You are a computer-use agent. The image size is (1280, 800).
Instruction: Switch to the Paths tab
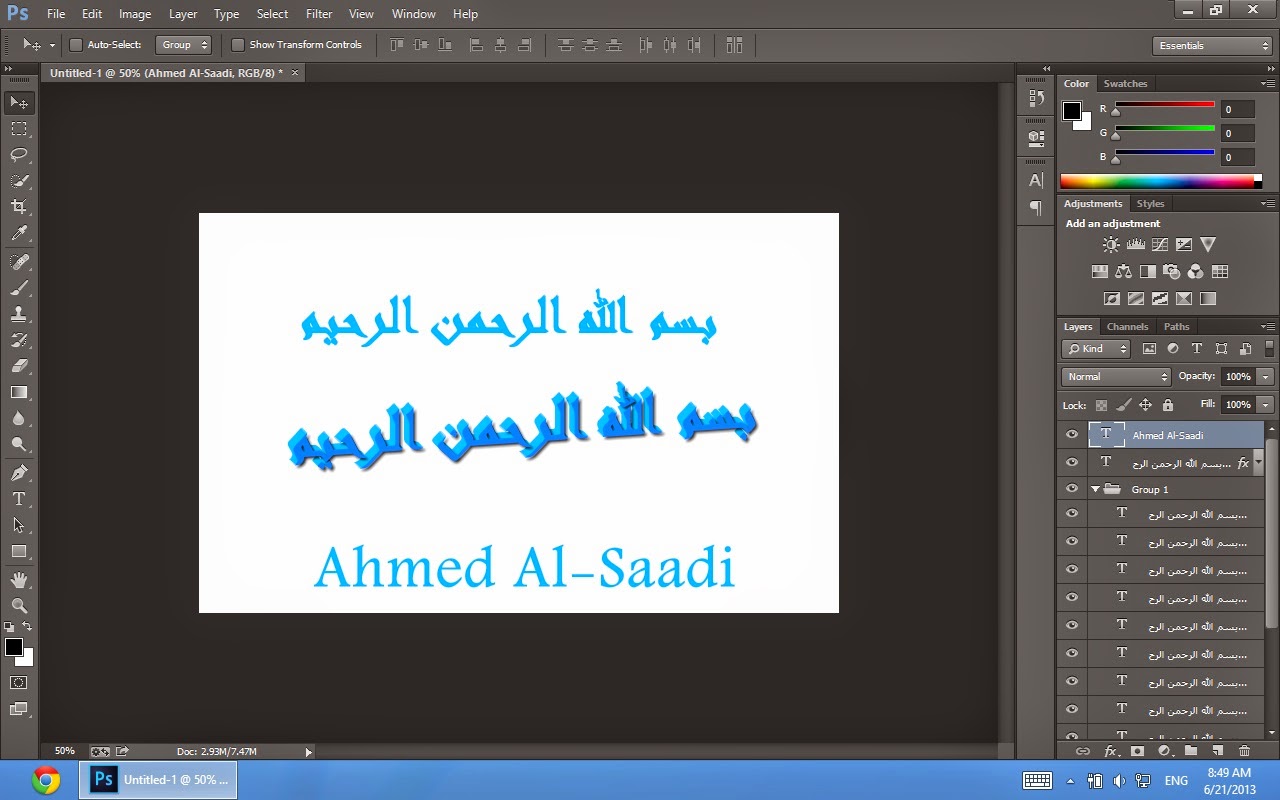[x=1177, y=327]
